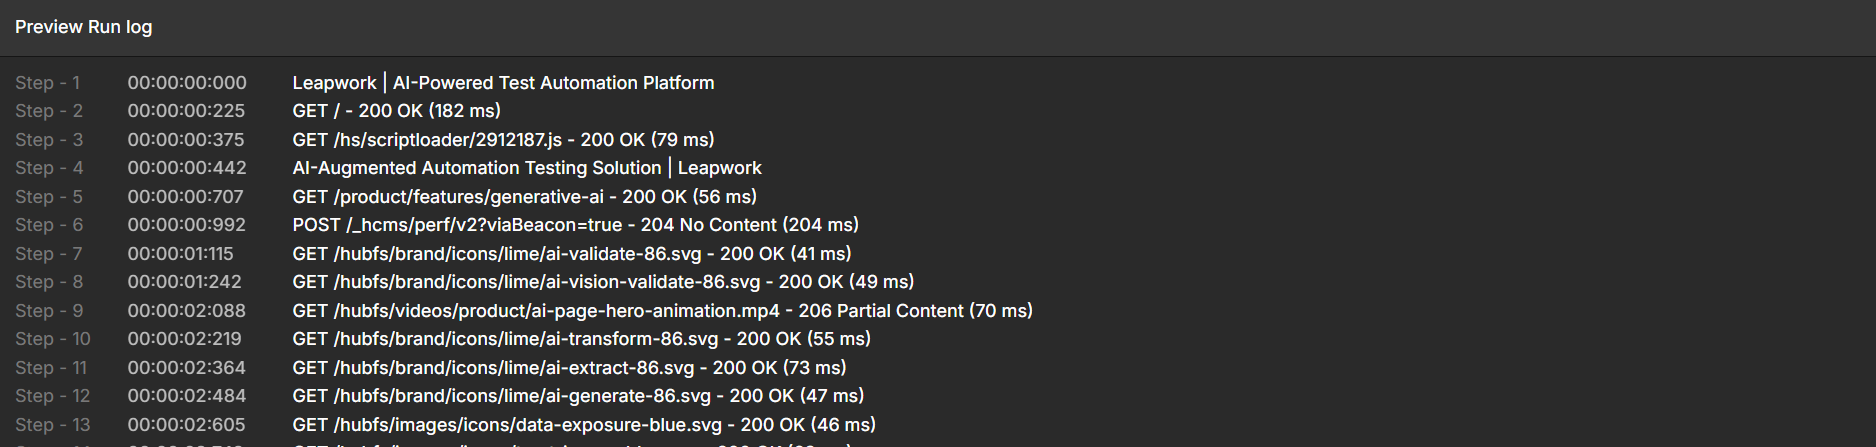Select the 00:00:02:088 timestamp
The width and height of the screenshot is (1876, 447).
coord(186,311)
